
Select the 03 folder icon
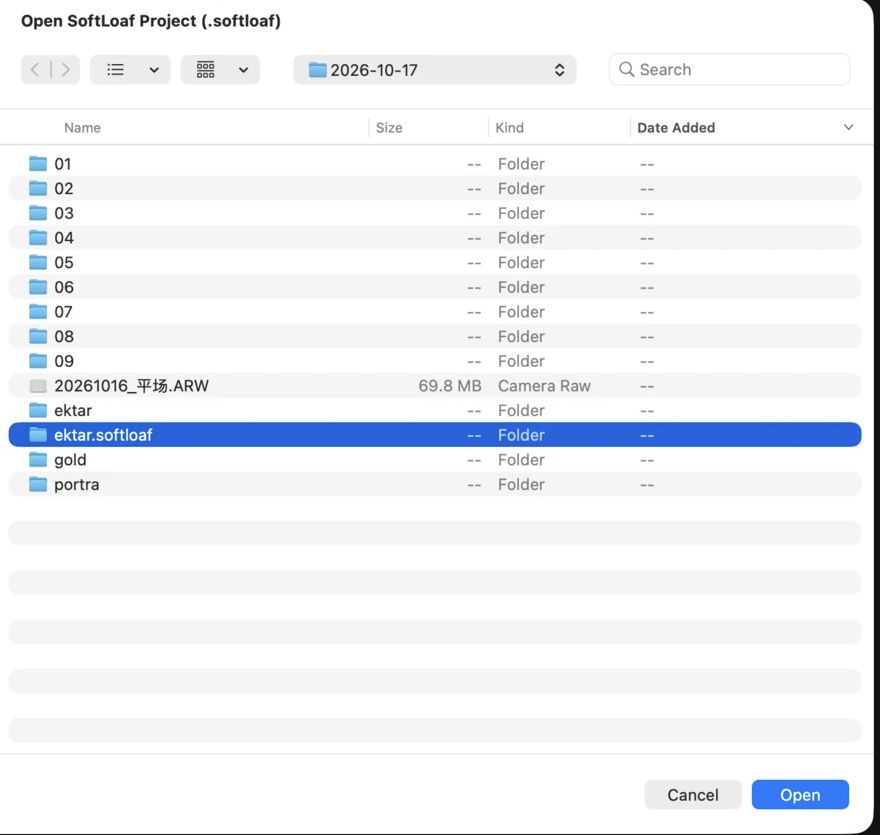click(38, 213)
